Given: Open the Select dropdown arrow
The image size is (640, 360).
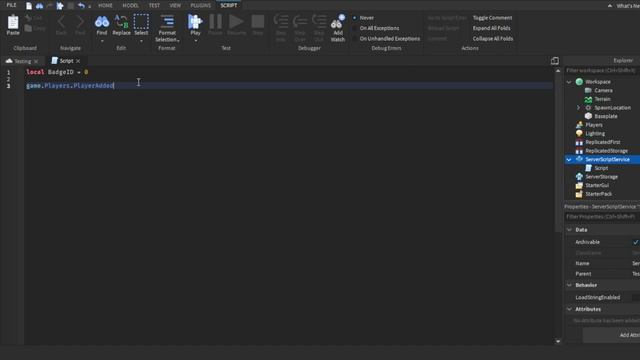Looking at the screenshot, I should point(141,41).
